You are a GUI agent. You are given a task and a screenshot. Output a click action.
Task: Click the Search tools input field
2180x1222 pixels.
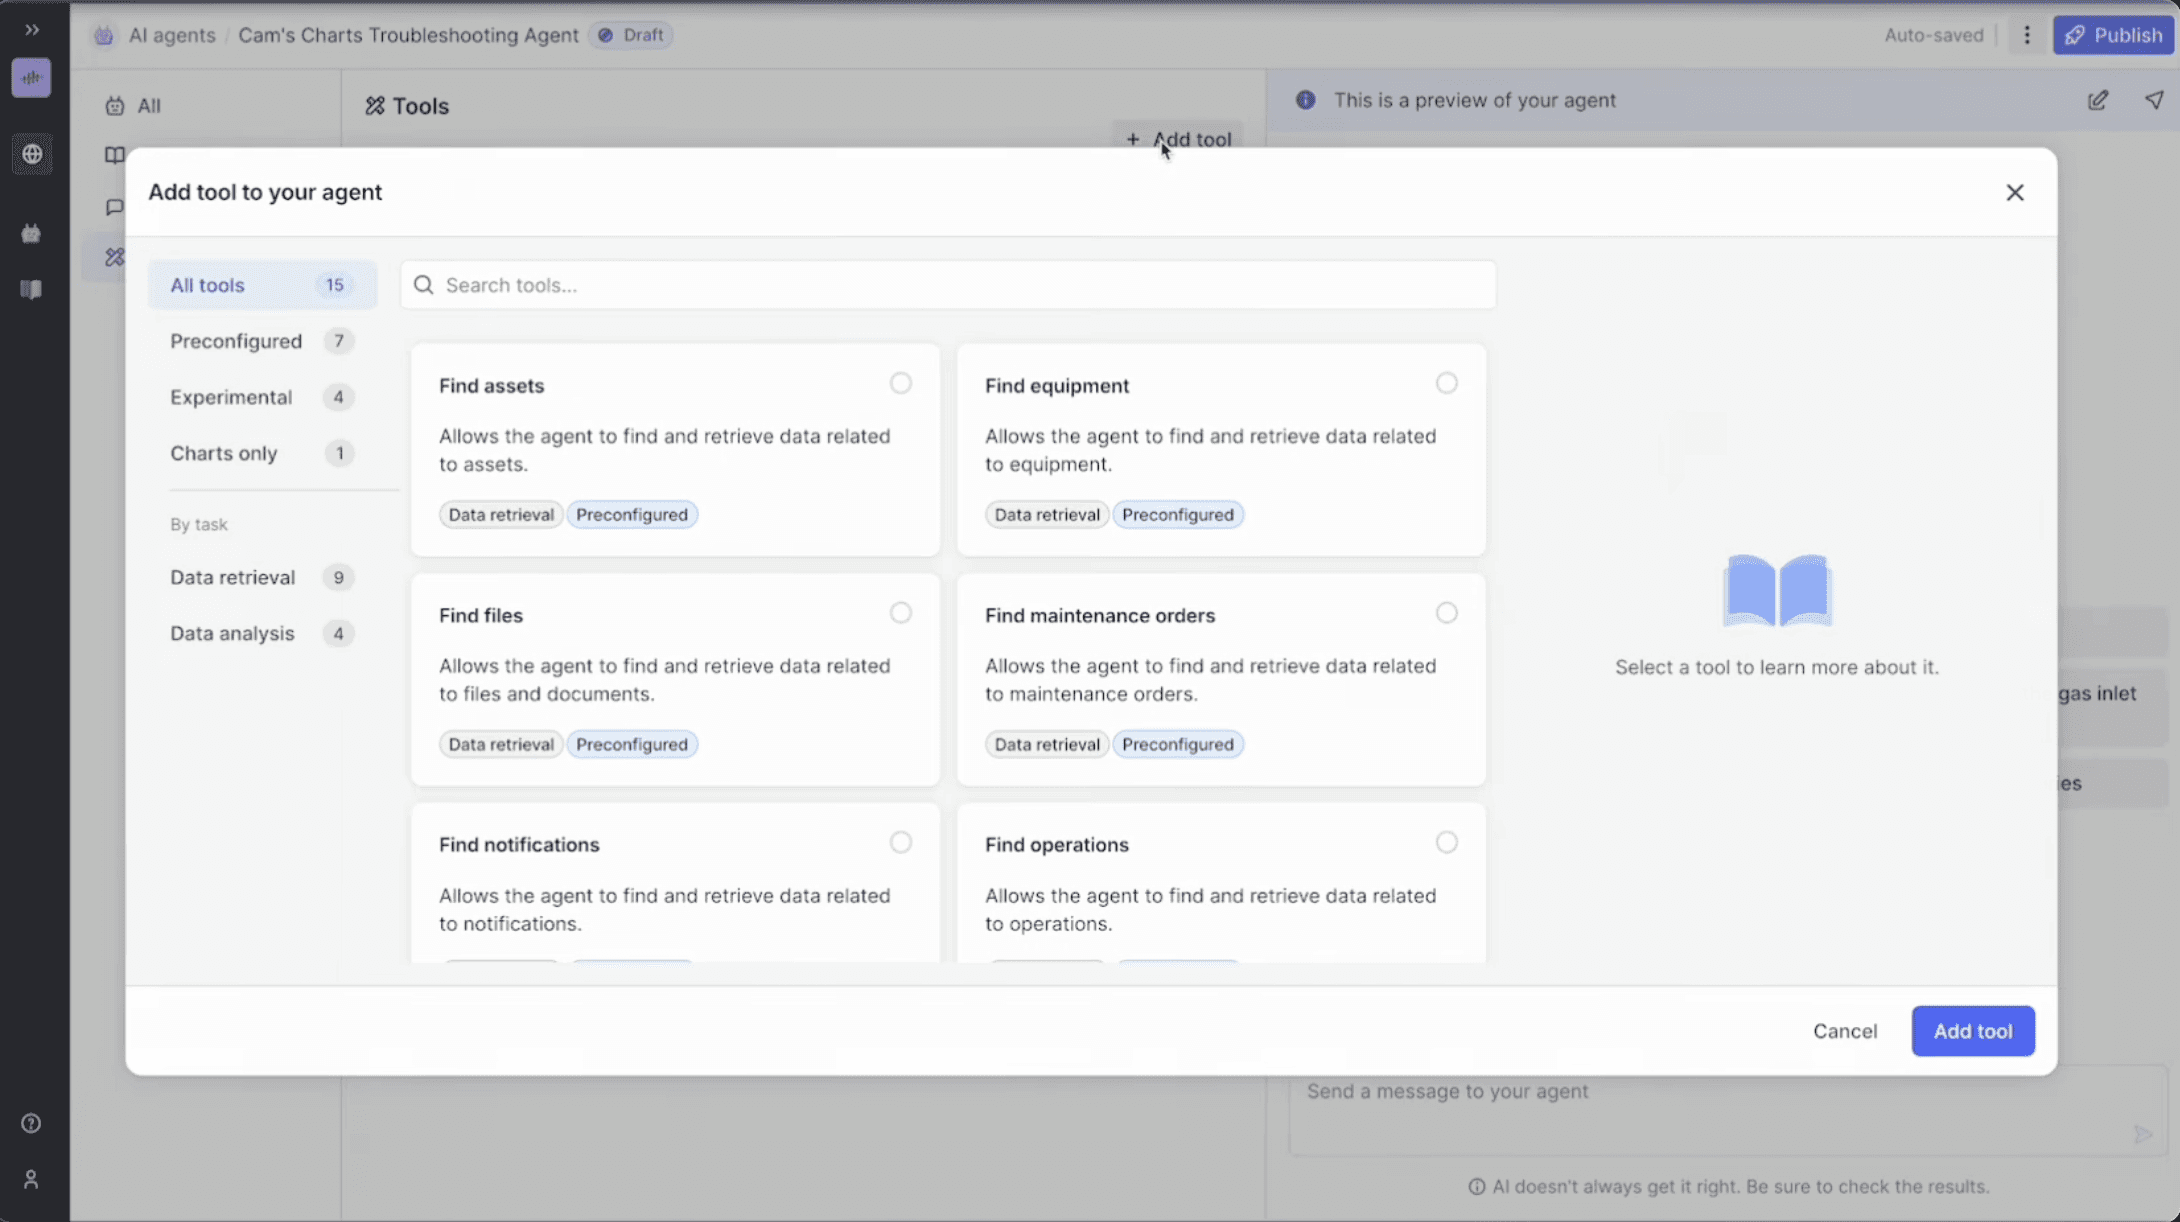coord(948,285)
